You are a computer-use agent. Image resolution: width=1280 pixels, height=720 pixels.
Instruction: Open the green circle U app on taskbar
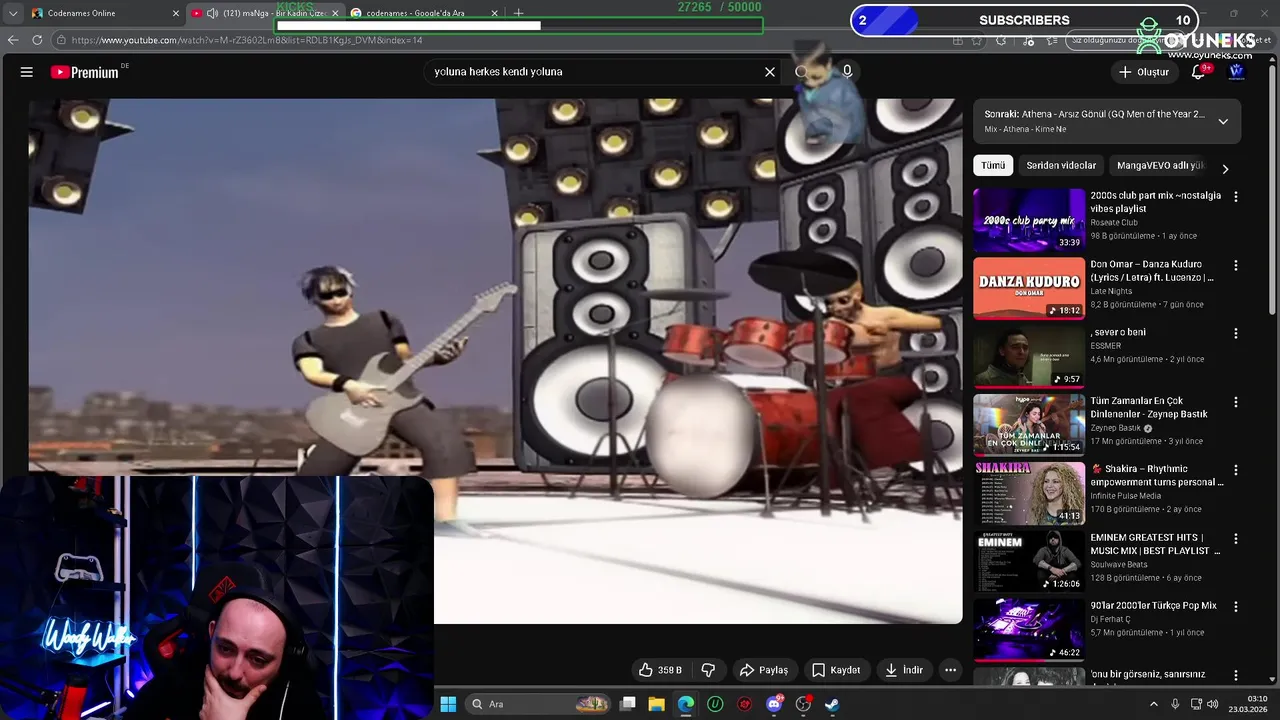tap(715, 704)
